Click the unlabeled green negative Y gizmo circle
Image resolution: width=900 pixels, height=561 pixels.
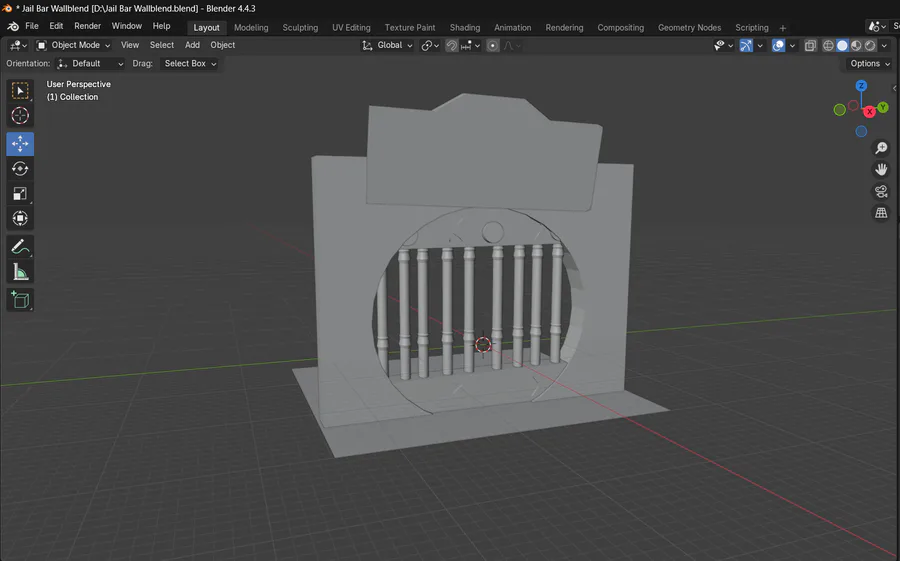pyautogui.click(x=839, y=110)
